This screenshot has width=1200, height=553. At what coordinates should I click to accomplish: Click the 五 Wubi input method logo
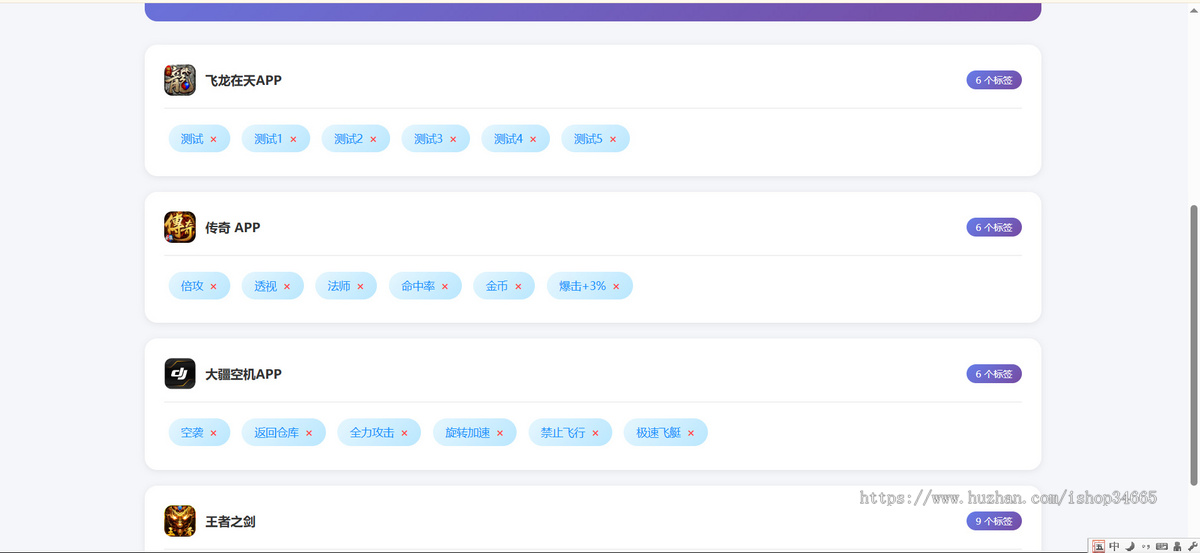coord(1099,546)
